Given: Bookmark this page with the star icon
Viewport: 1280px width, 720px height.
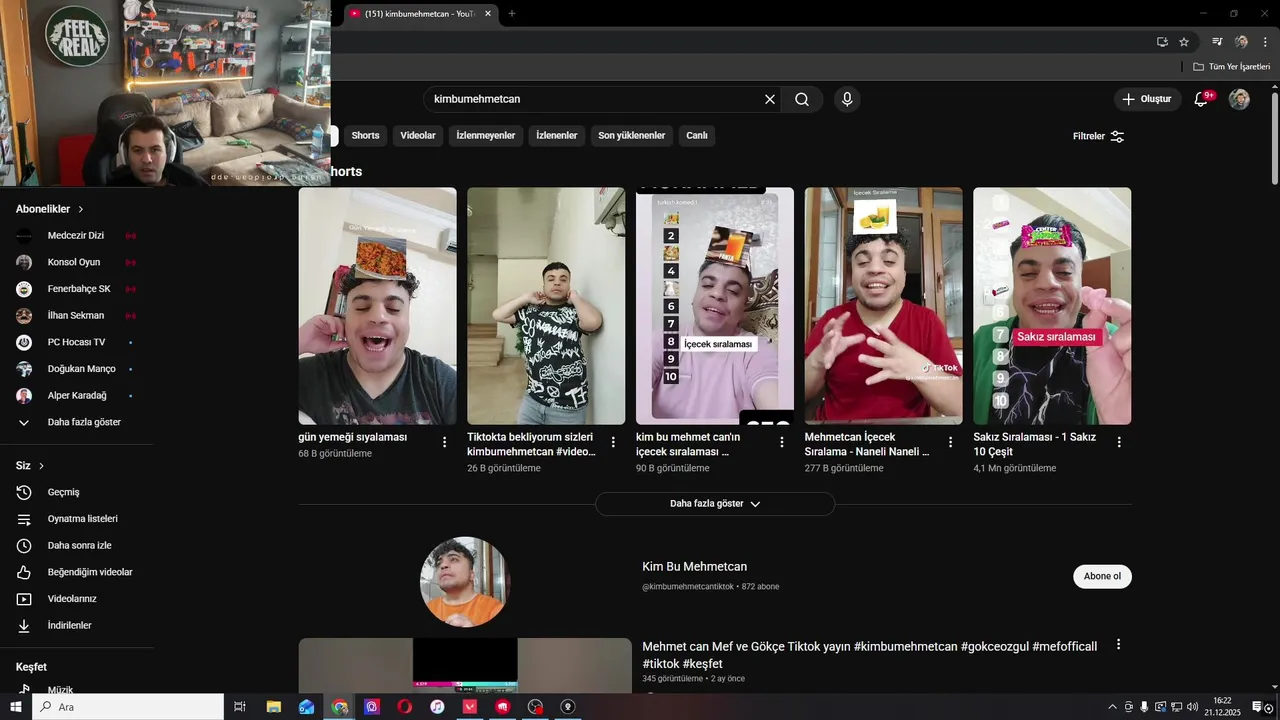Looking at the screenshot, I should pyautogui.click(x=1184, y=42).
